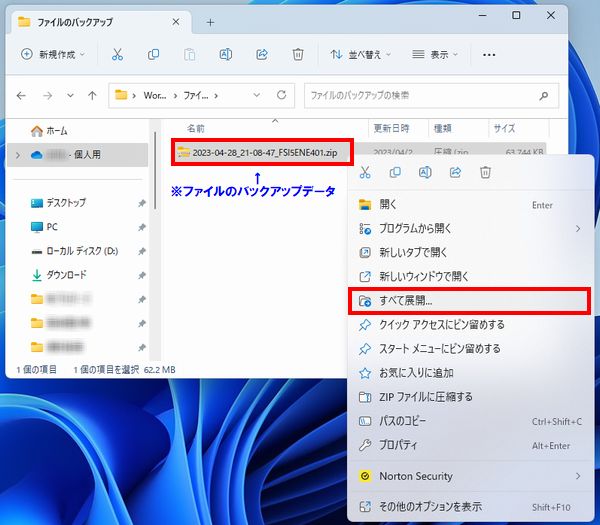Click the Rename icon in the Explorer toolbar
The image size is (600, 525).
point(225,55)
